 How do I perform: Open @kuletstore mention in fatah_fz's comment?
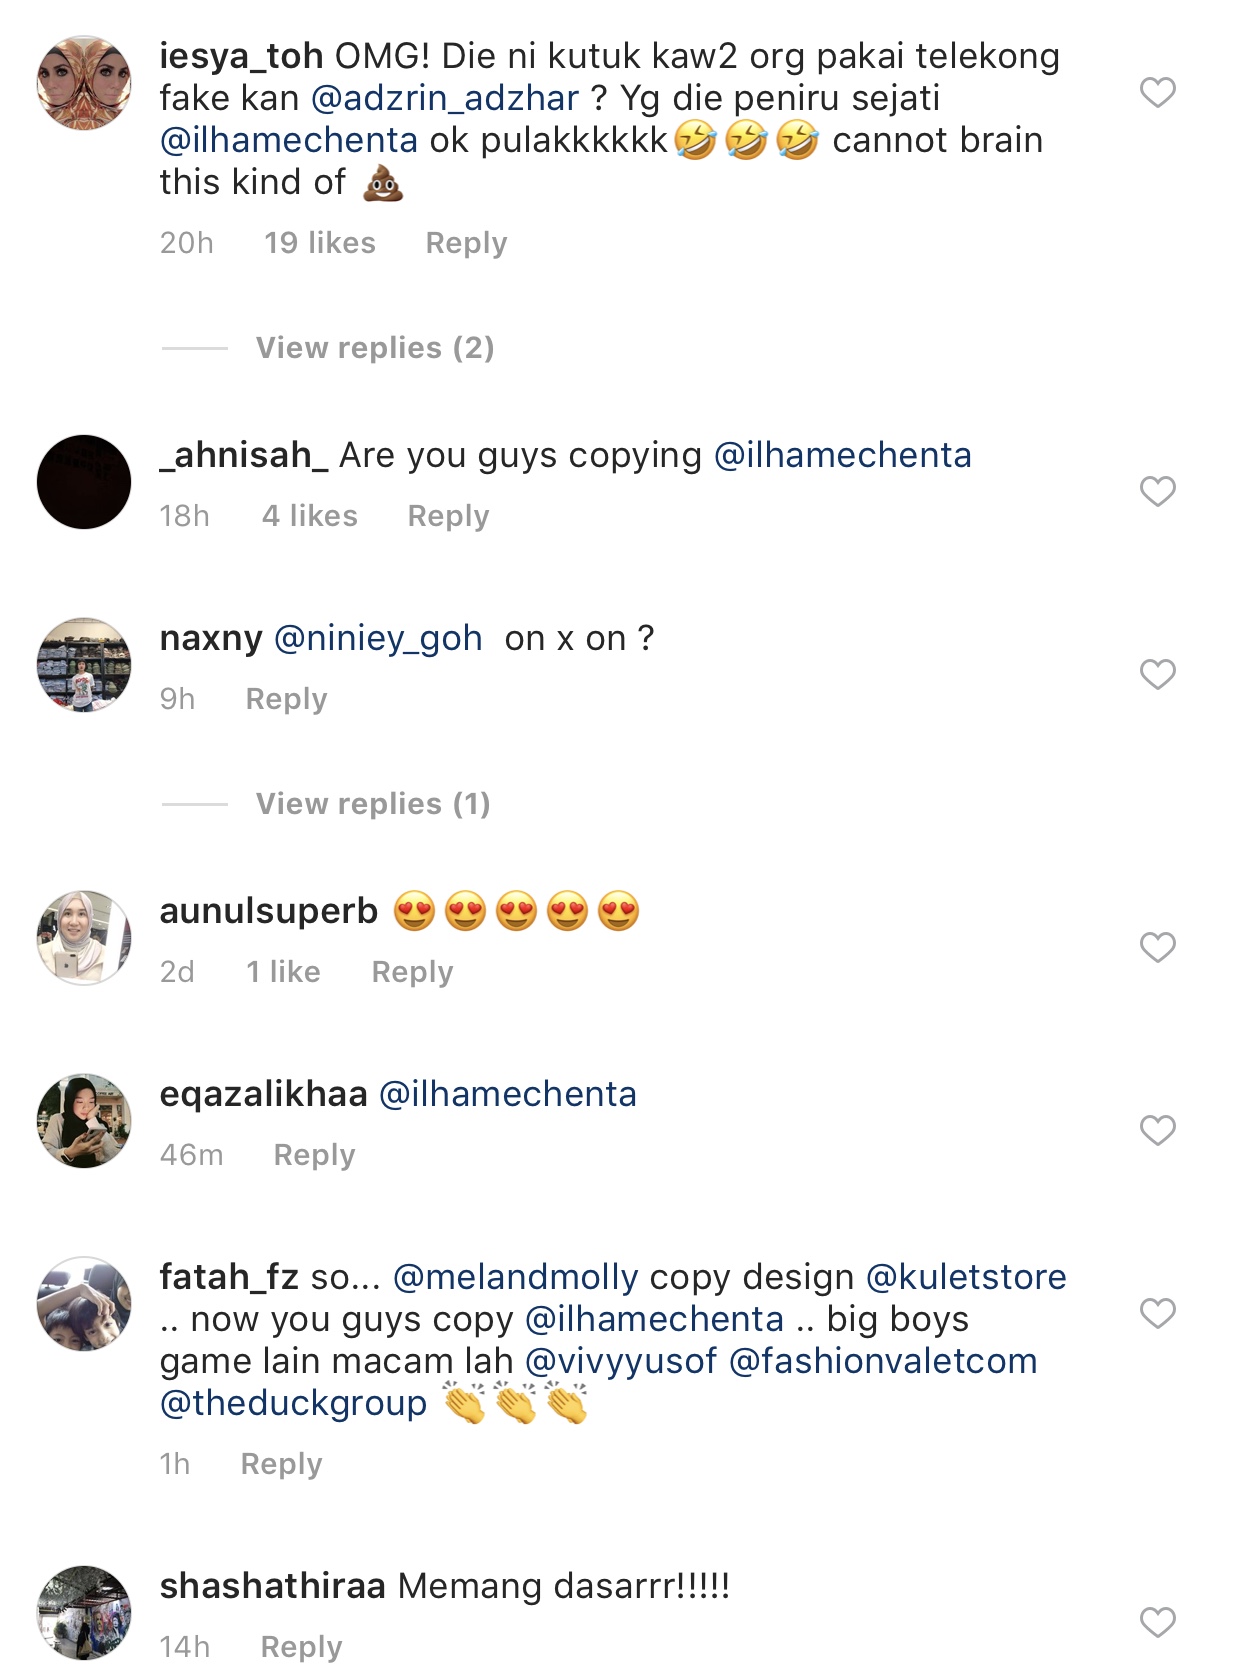click(x=966, y=1277)
